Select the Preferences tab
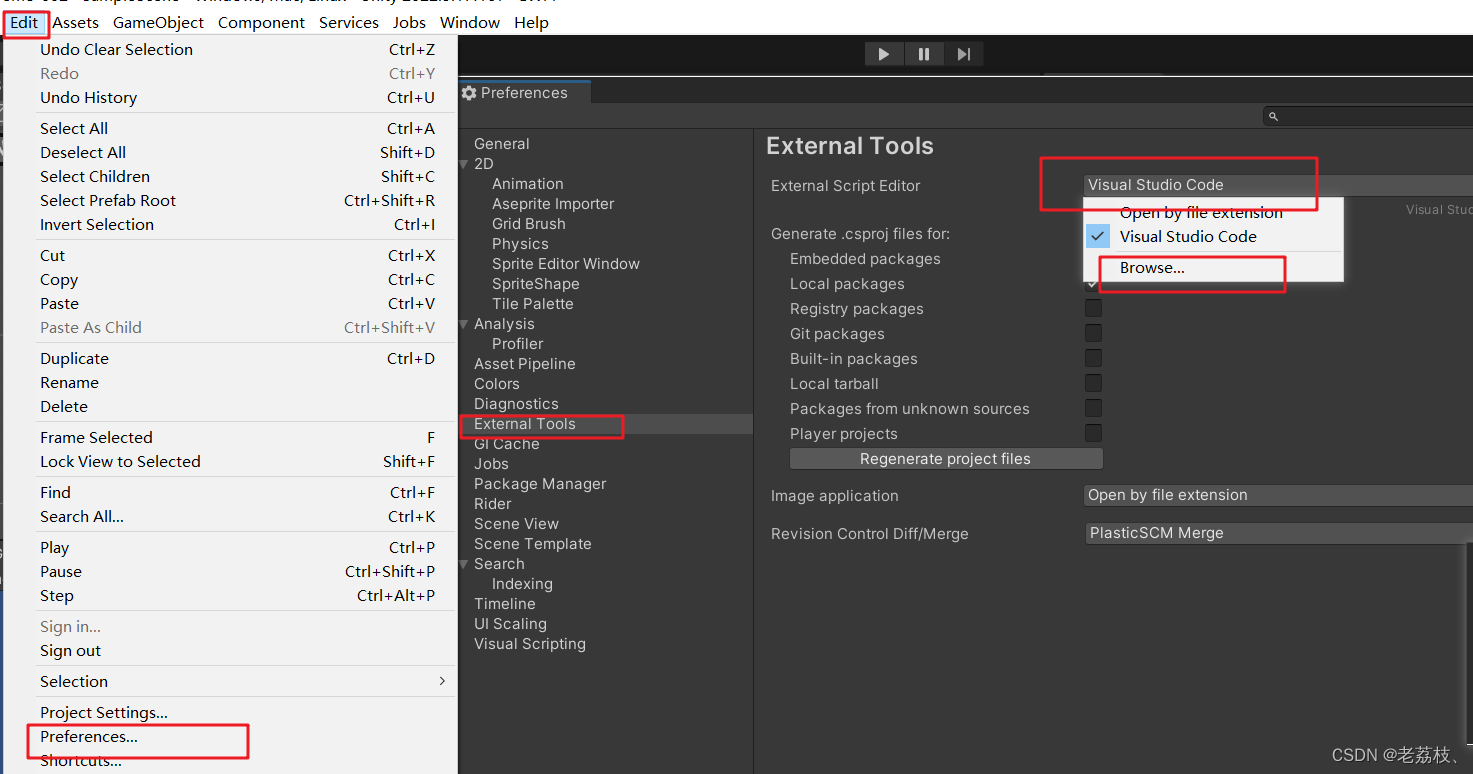 (x=525, y=93)
